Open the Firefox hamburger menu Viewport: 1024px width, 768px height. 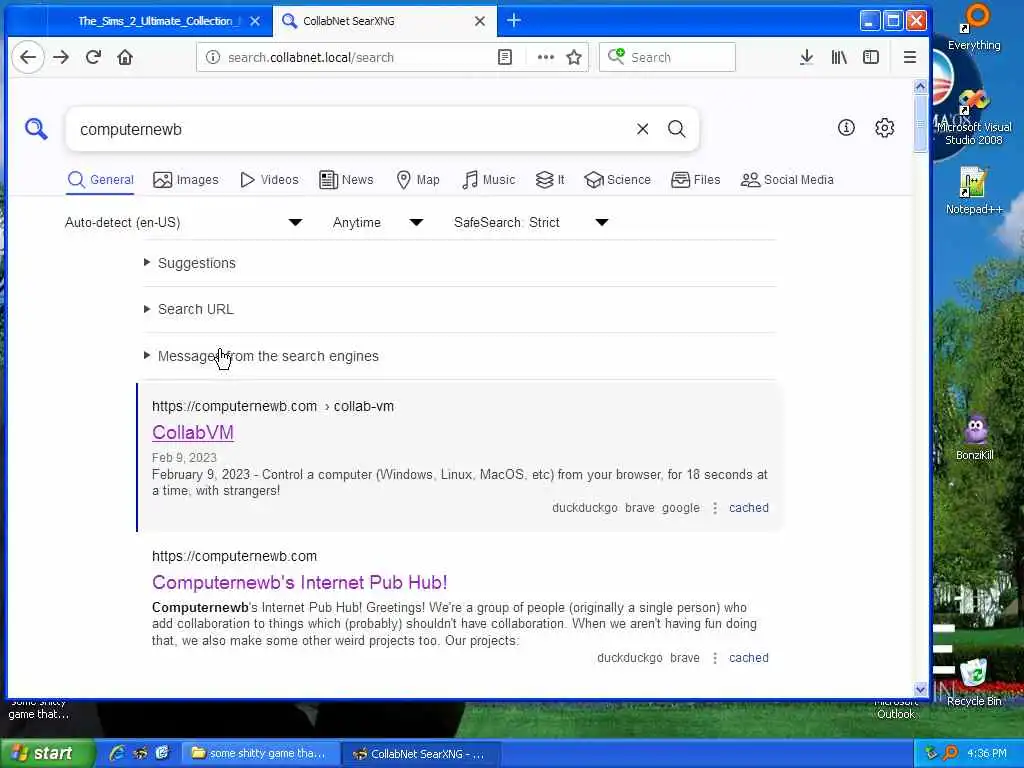910,57
